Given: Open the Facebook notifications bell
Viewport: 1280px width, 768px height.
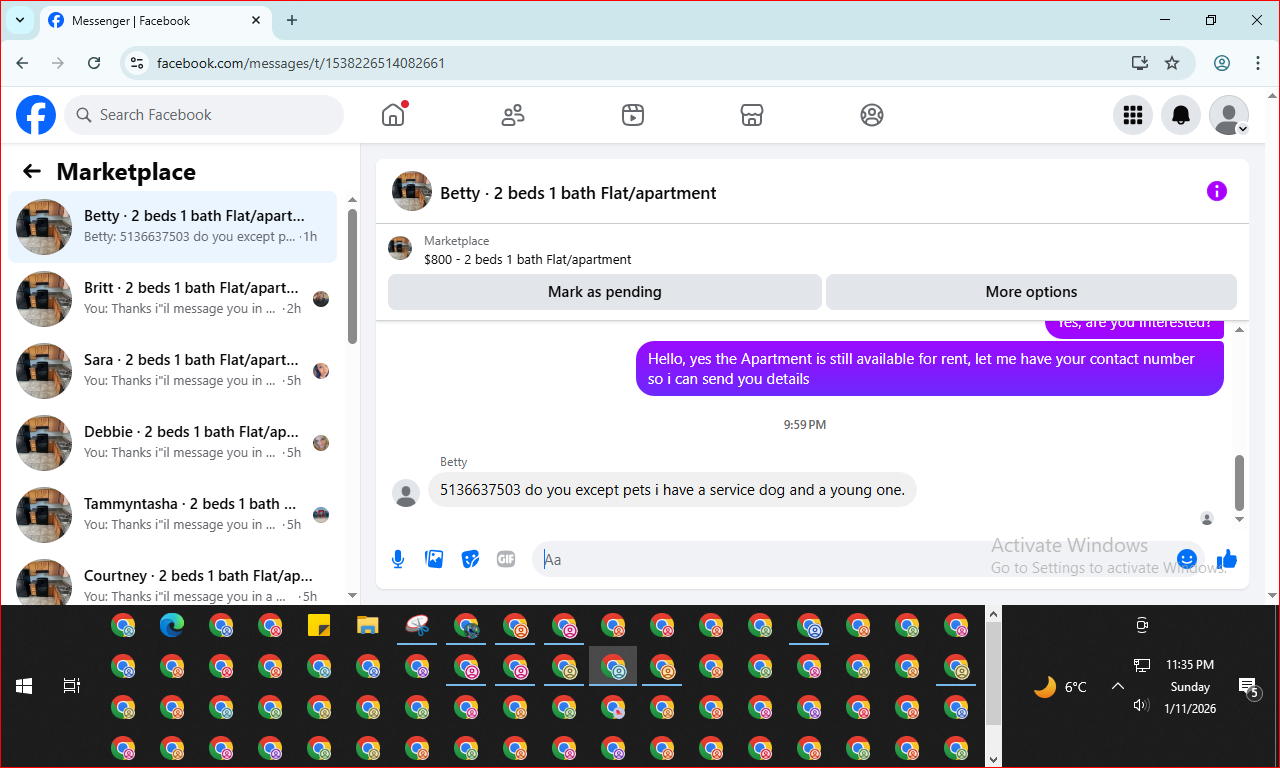Looking at the screenshot, I should click(x=1181, y=115).
